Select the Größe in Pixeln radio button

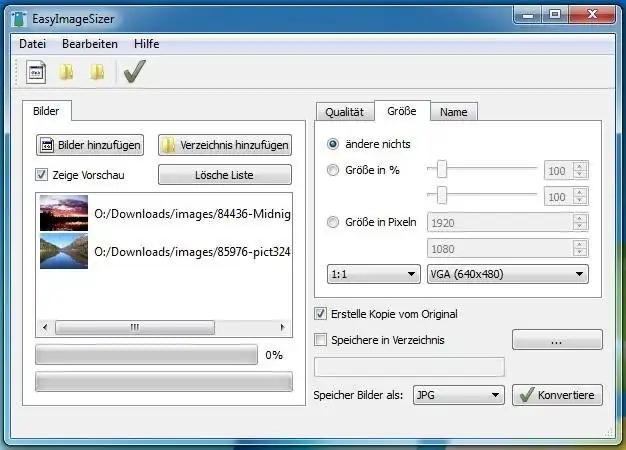pos(333,222)
